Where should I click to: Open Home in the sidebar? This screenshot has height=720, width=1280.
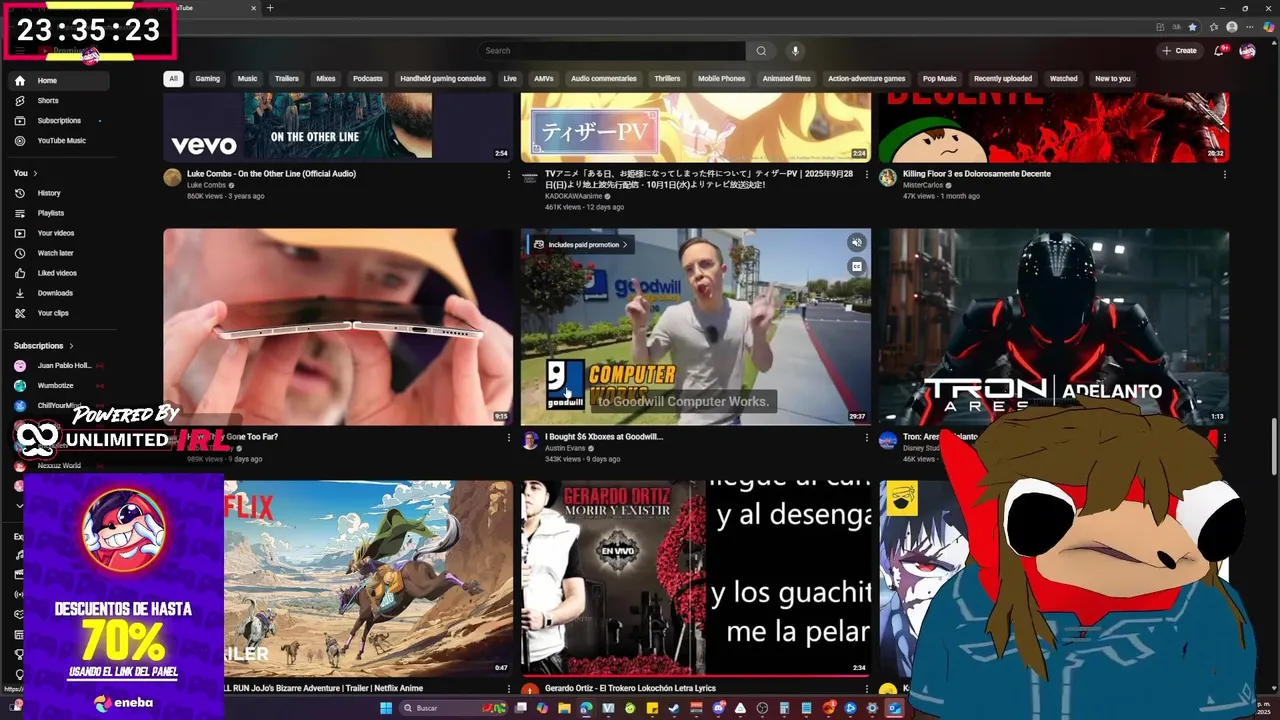coord(59,81)
